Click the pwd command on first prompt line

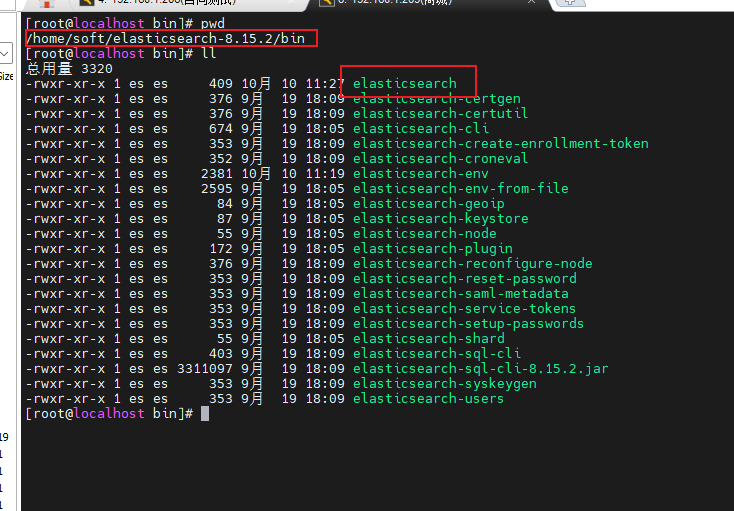213,23
